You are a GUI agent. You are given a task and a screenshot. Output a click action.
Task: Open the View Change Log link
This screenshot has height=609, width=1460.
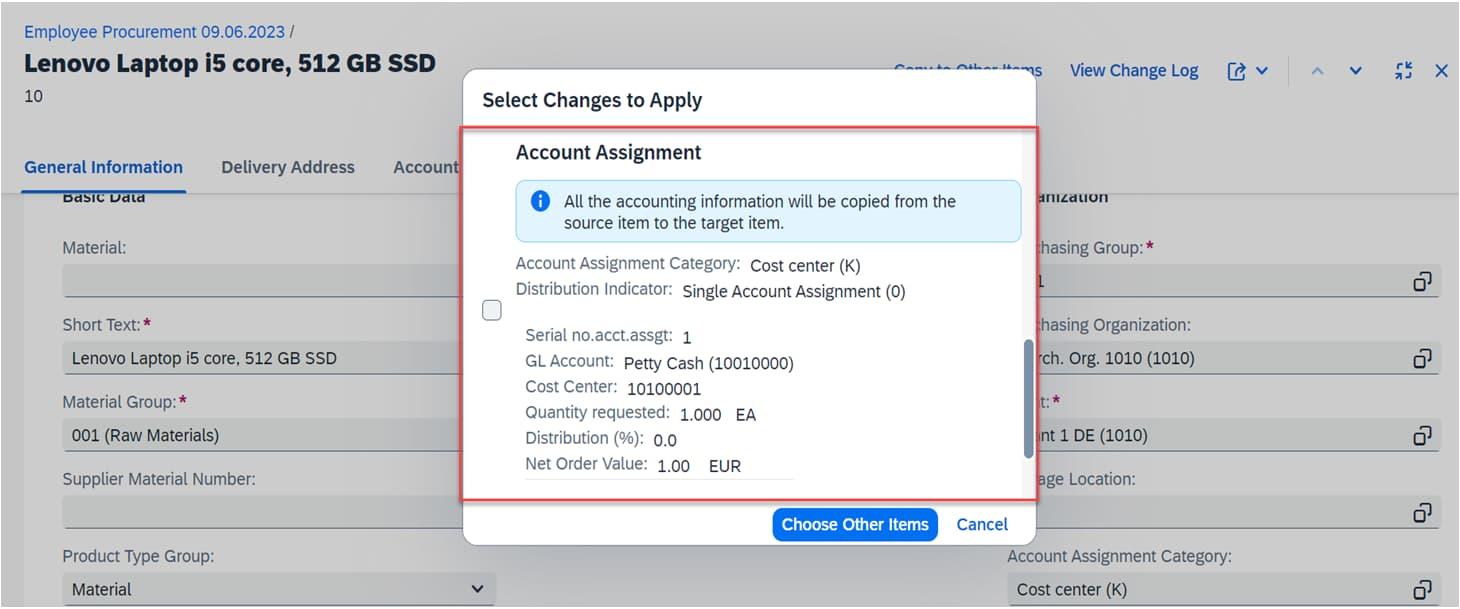pyautogui.click(x=1133, y=71)
